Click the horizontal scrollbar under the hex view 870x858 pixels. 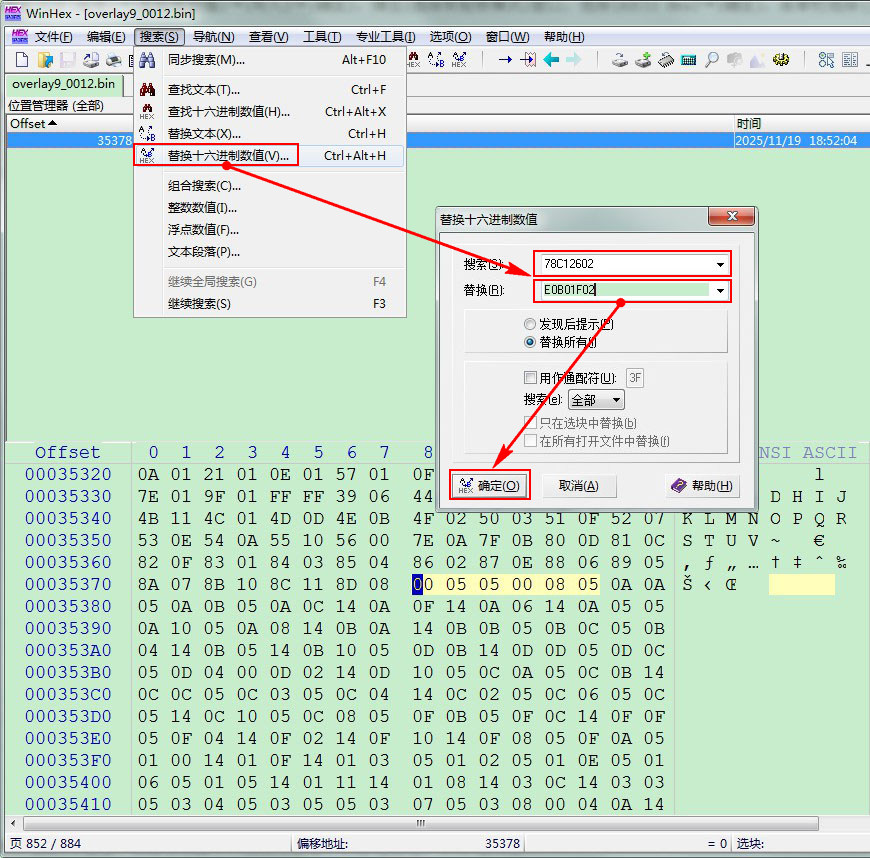(420, 823)
